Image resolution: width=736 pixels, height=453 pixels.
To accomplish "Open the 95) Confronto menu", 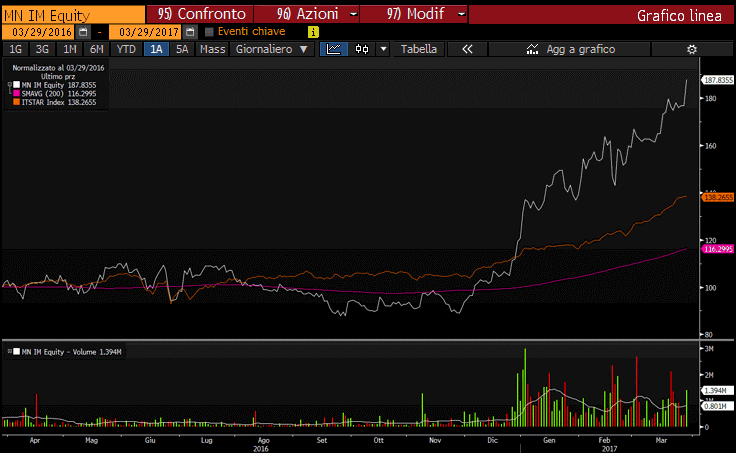I will [x=196, y=15].
